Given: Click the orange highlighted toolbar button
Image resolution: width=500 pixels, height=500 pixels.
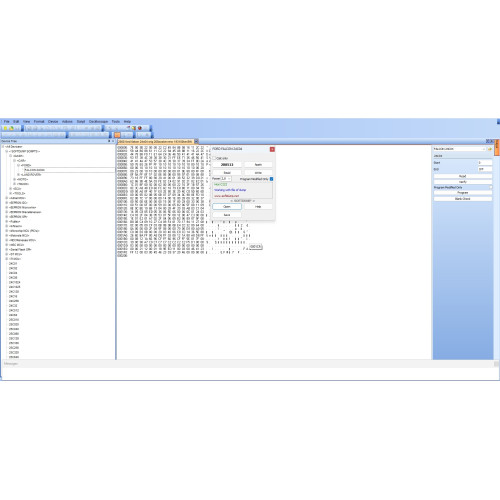Looking at the screenshot, I should pos(117,135).
